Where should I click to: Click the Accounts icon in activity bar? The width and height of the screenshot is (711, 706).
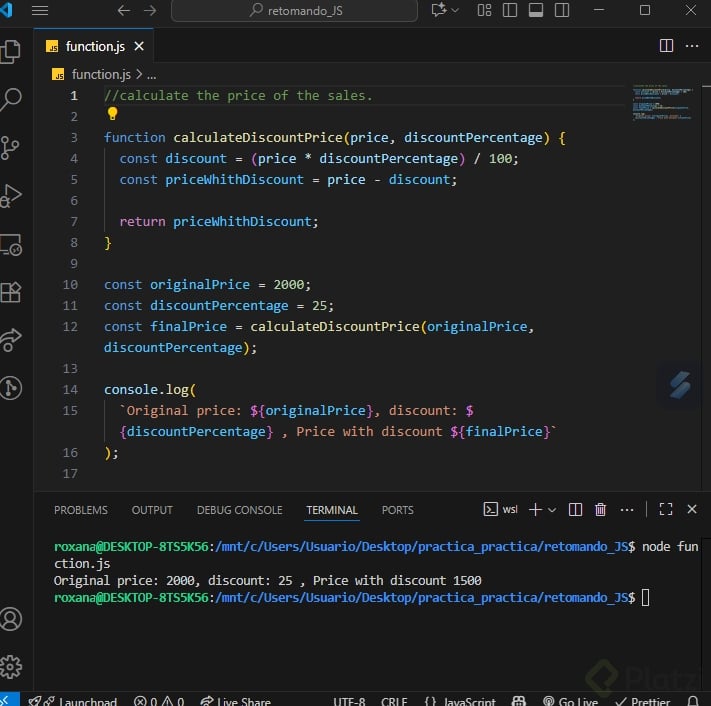[11, 619]
